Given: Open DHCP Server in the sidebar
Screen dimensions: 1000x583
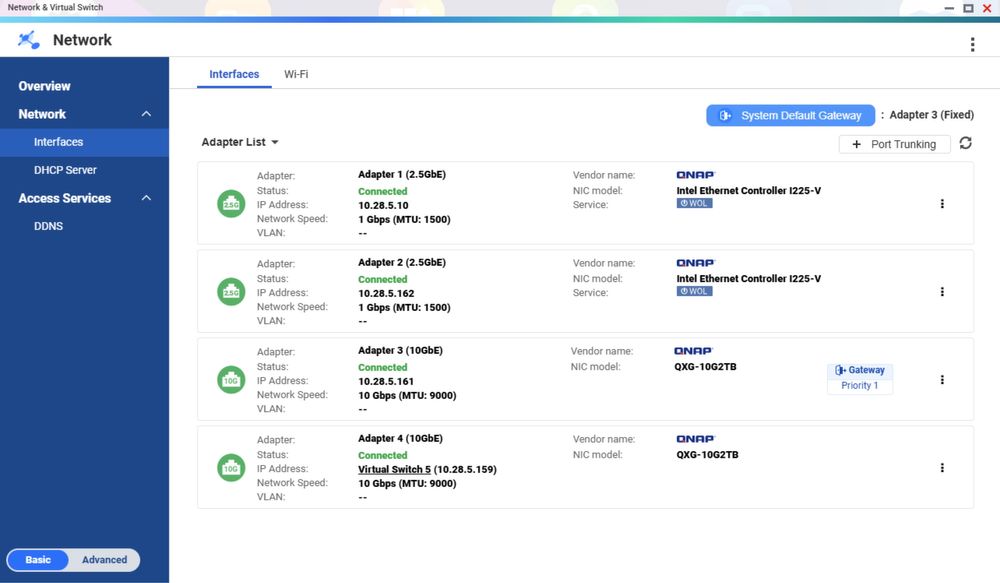Looking at the screenshot, I should point(65,170).
